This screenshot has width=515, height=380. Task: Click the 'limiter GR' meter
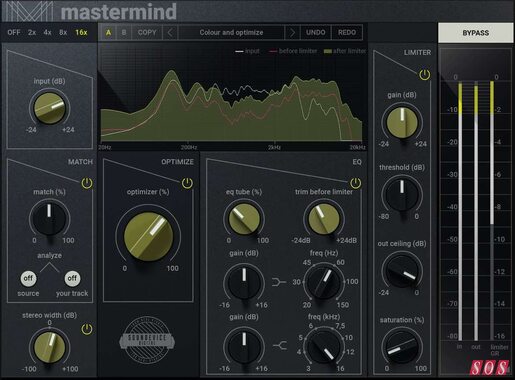pyautogui.click(x=492, y=211)
